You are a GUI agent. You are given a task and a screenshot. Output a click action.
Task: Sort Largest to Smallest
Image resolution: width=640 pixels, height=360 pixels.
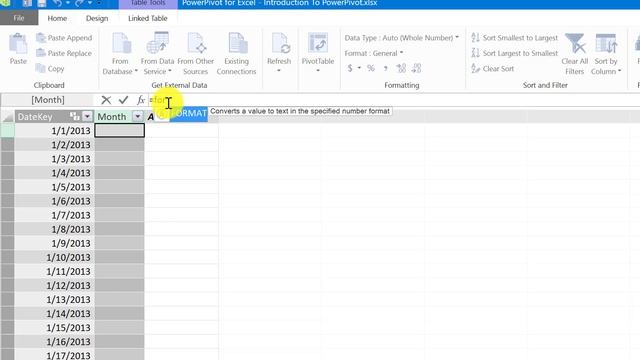click(514, 53)
